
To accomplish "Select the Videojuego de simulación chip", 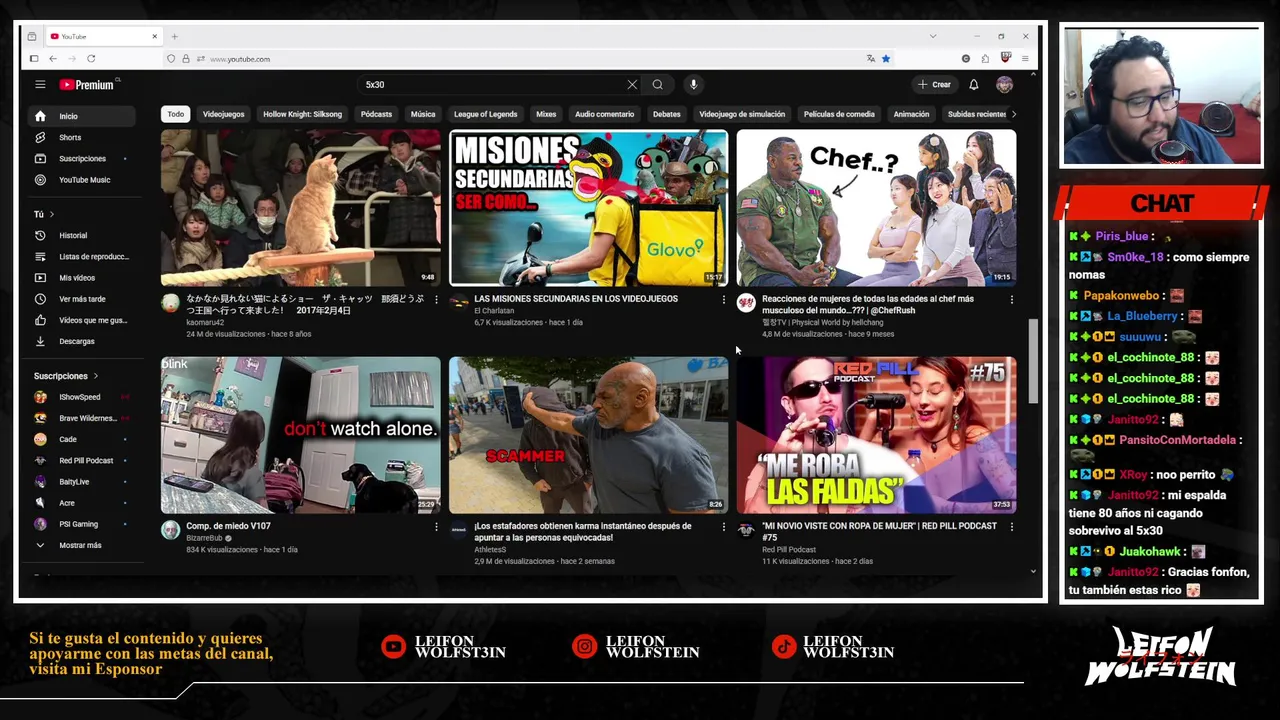I will tap(742, 114).
